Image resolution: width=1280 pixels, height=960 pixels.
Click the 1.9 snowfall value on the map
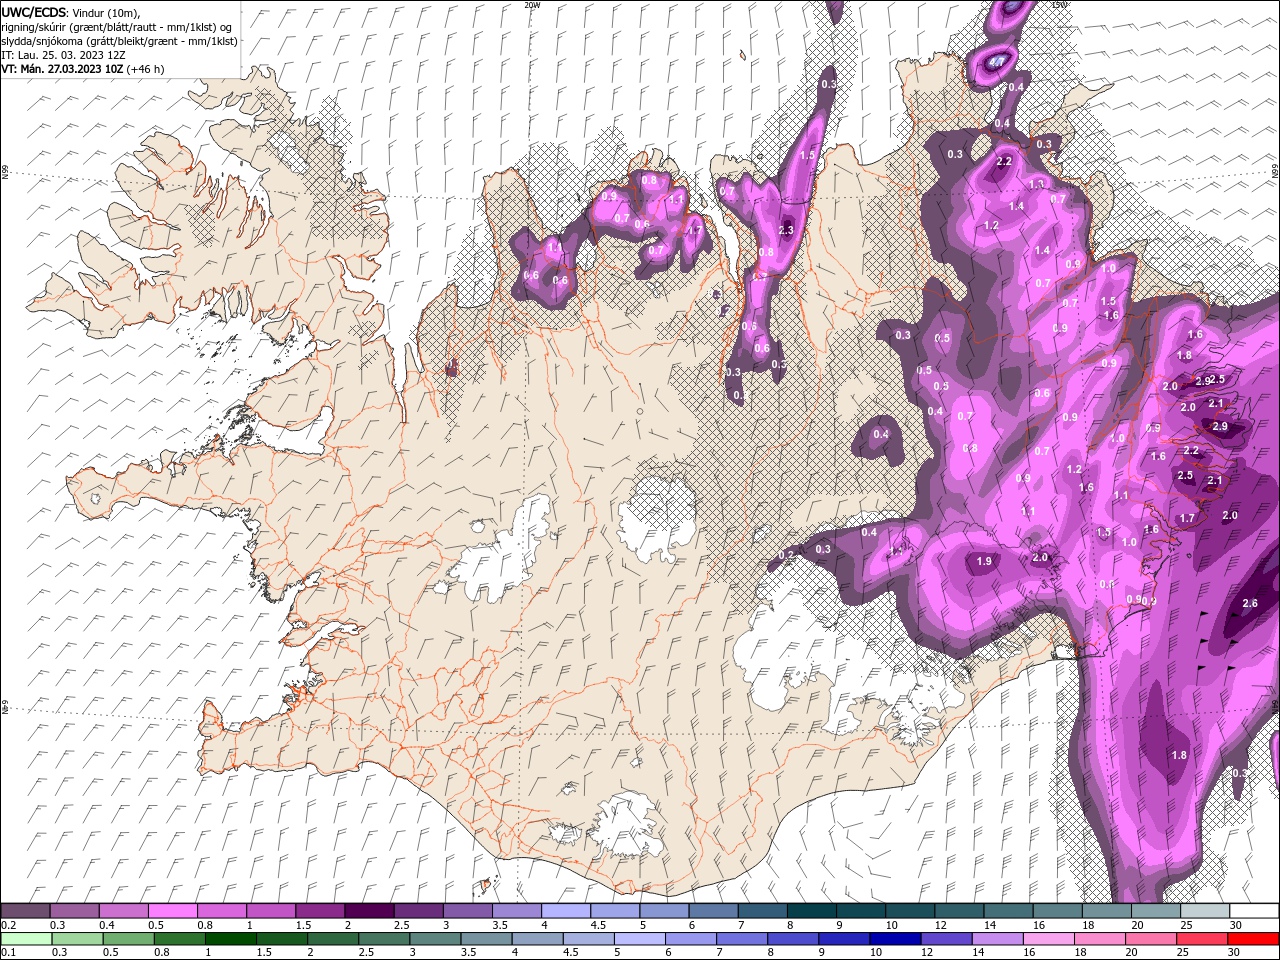pos(984,561)
